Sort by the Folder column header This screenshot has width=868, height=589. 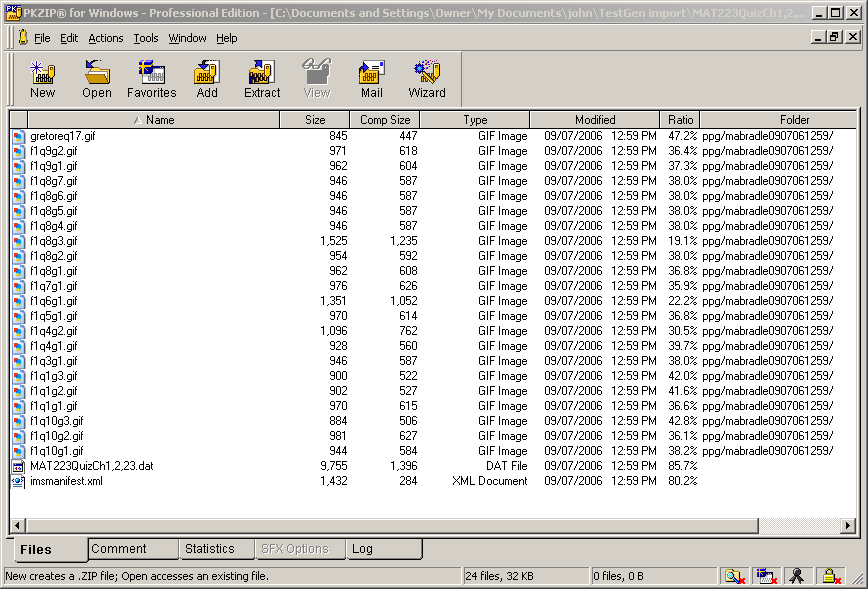(778, 120)
